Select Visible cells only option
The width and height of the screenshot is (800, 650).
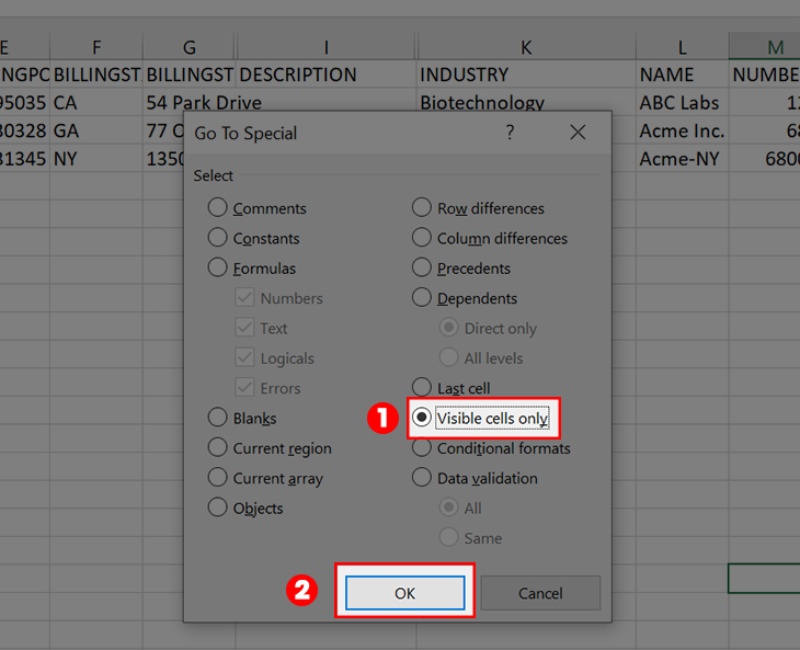[x=422, y=418]
